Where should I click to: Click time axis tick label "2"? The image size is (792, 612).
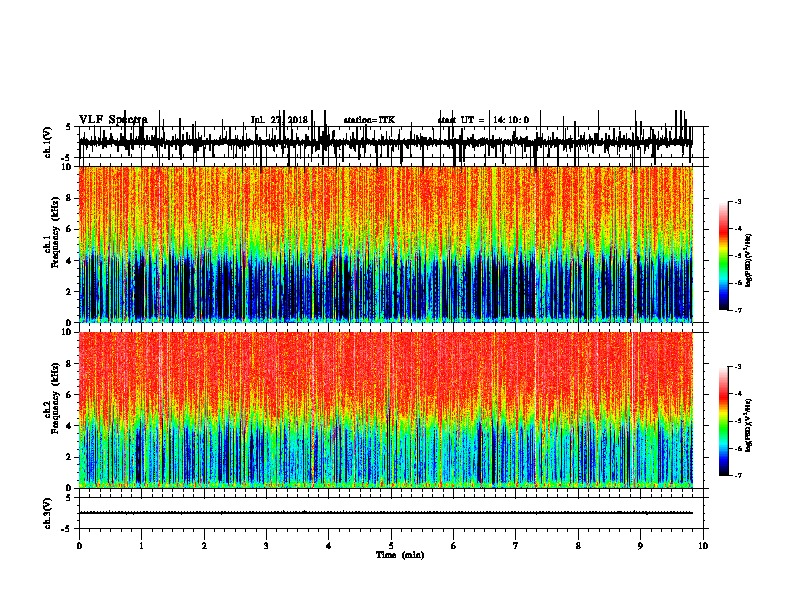tap(204, 546)
